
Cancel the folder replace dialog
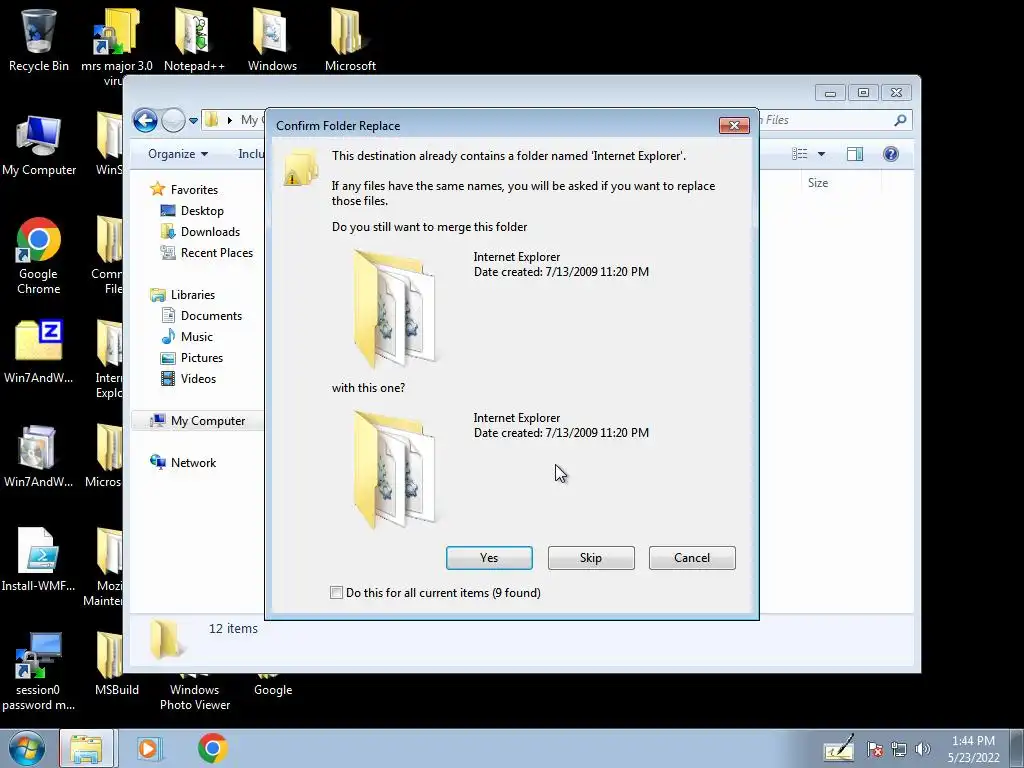coord(692,558)
